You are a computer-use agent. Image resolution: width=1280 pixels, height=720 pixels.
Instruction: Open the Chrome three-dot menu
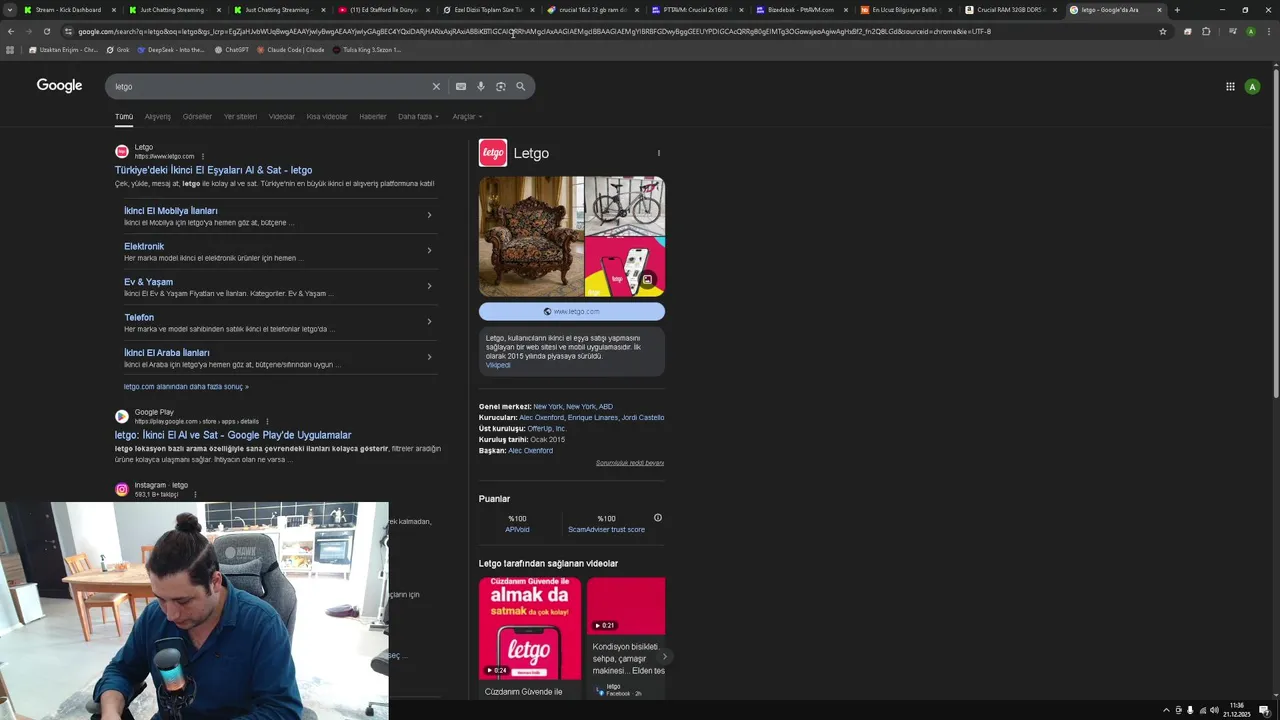(x=1268, y=31)
